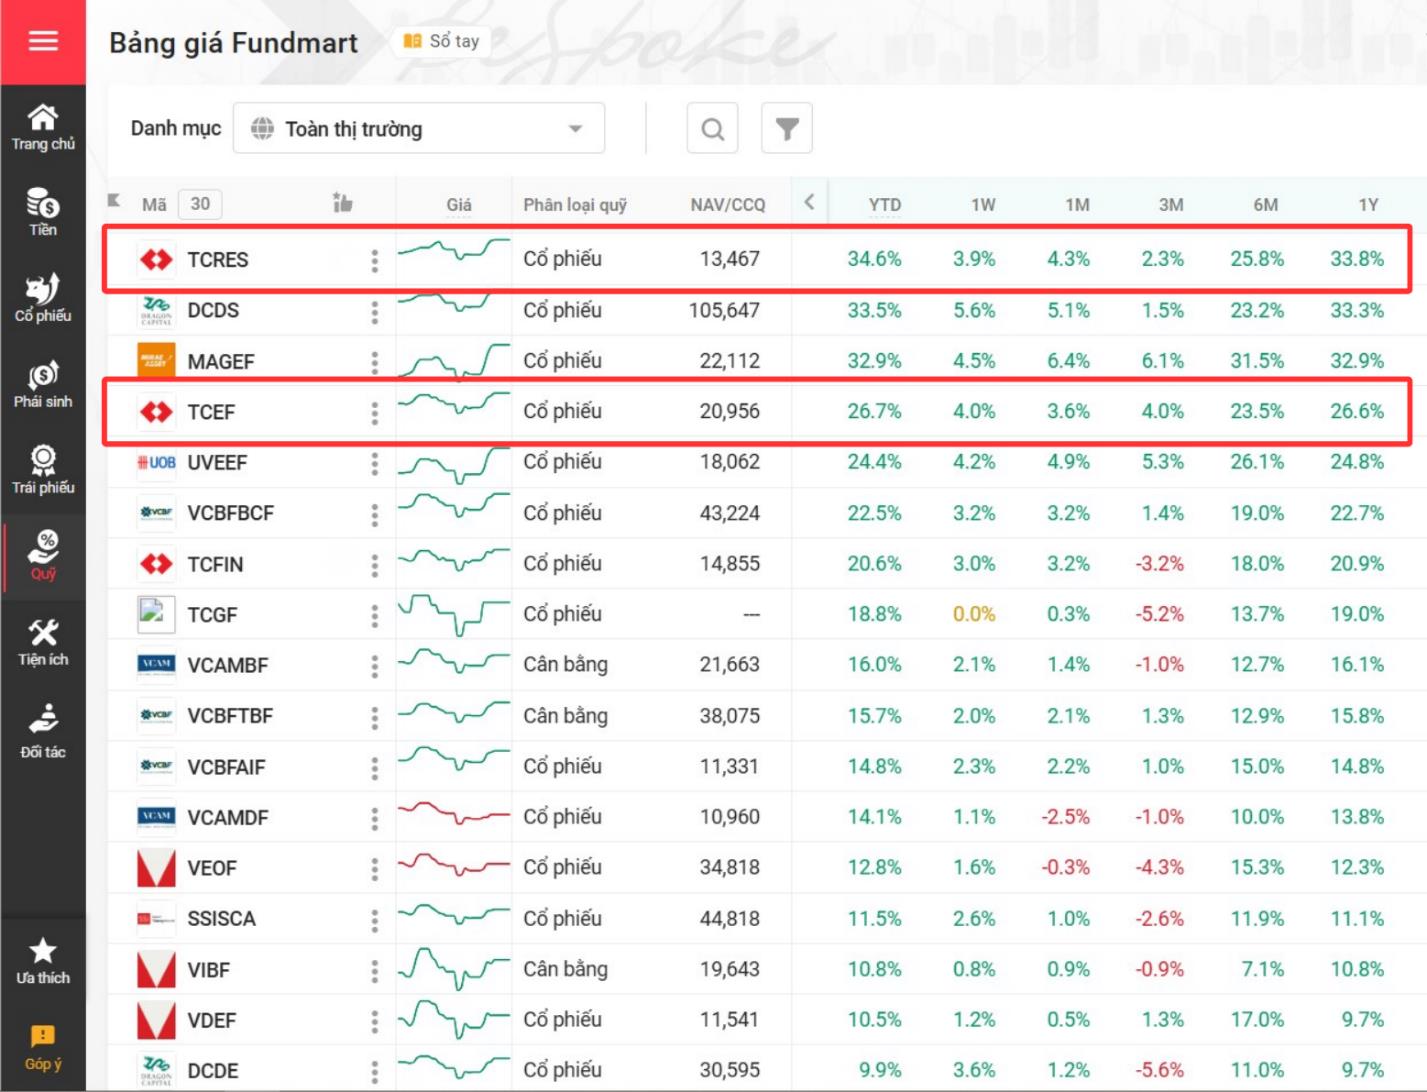The image size is (1427, 1092).
Task: Sort by YTD column header
Action: click(x=884, y=205)
